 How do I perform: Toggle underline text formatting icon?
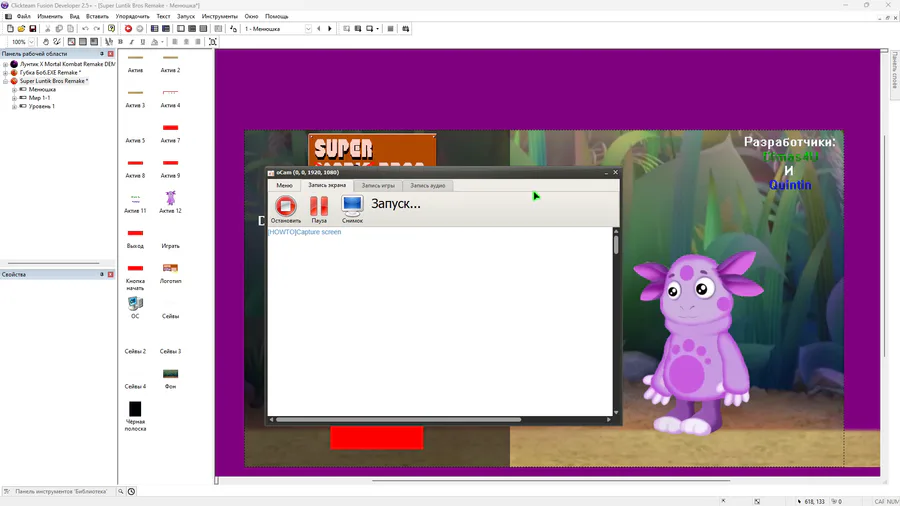pyautogui.click(x=143, y=42)
